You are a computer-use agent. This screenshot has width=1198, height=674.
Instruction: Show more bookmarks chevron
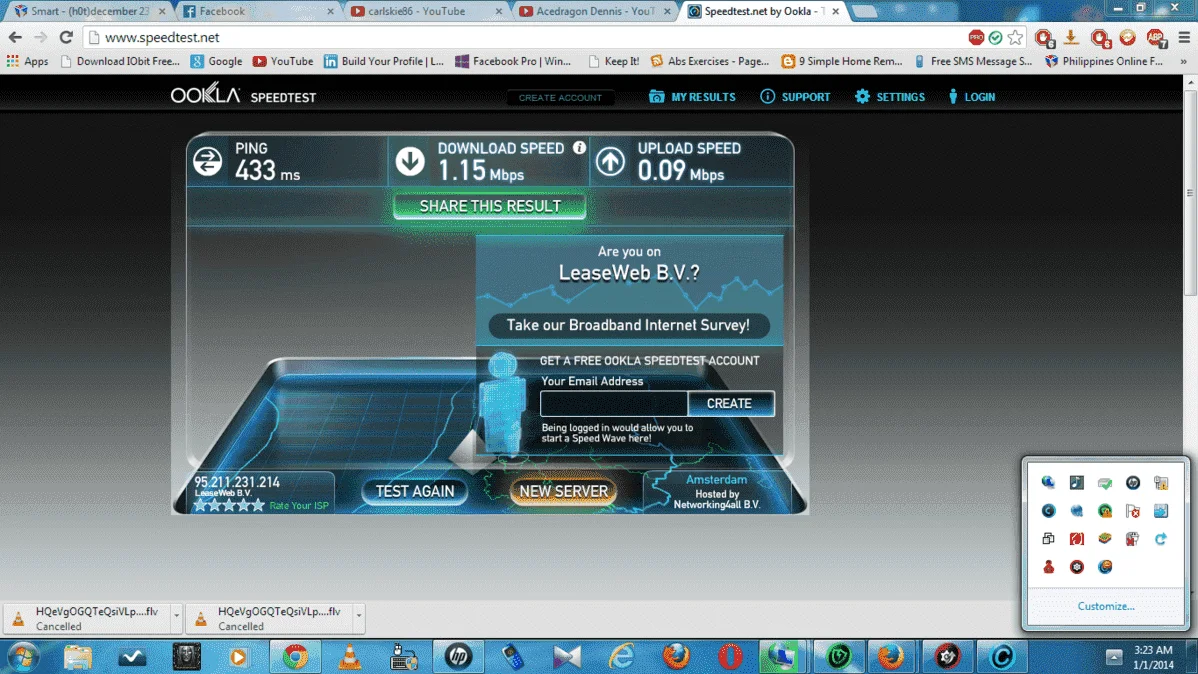coord(1183,61)
